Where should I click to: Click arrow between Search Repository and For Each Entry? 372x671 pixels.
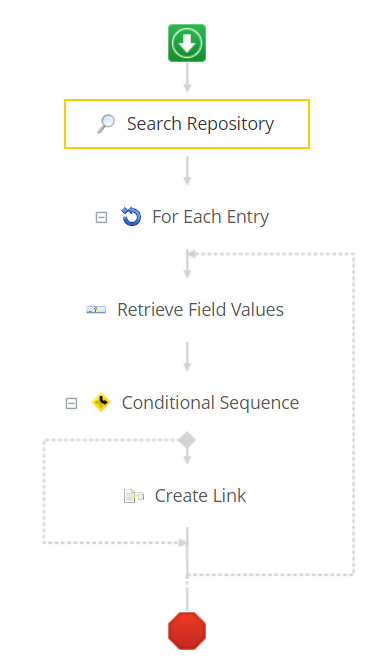tap(187, 171)
